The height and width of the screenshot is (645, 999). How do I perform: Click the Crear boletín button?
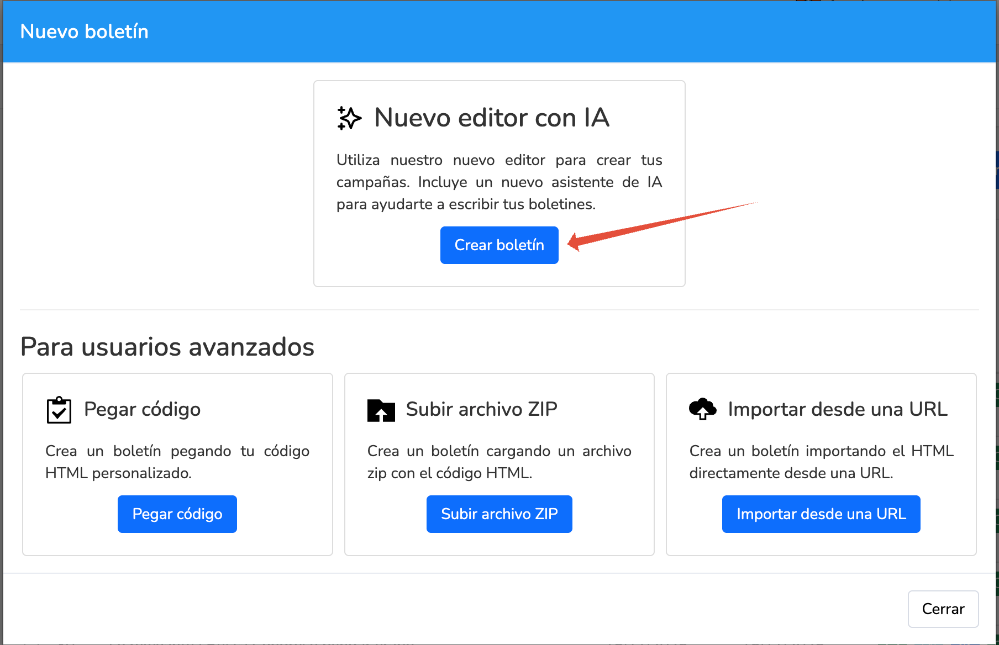coord(499,245)
